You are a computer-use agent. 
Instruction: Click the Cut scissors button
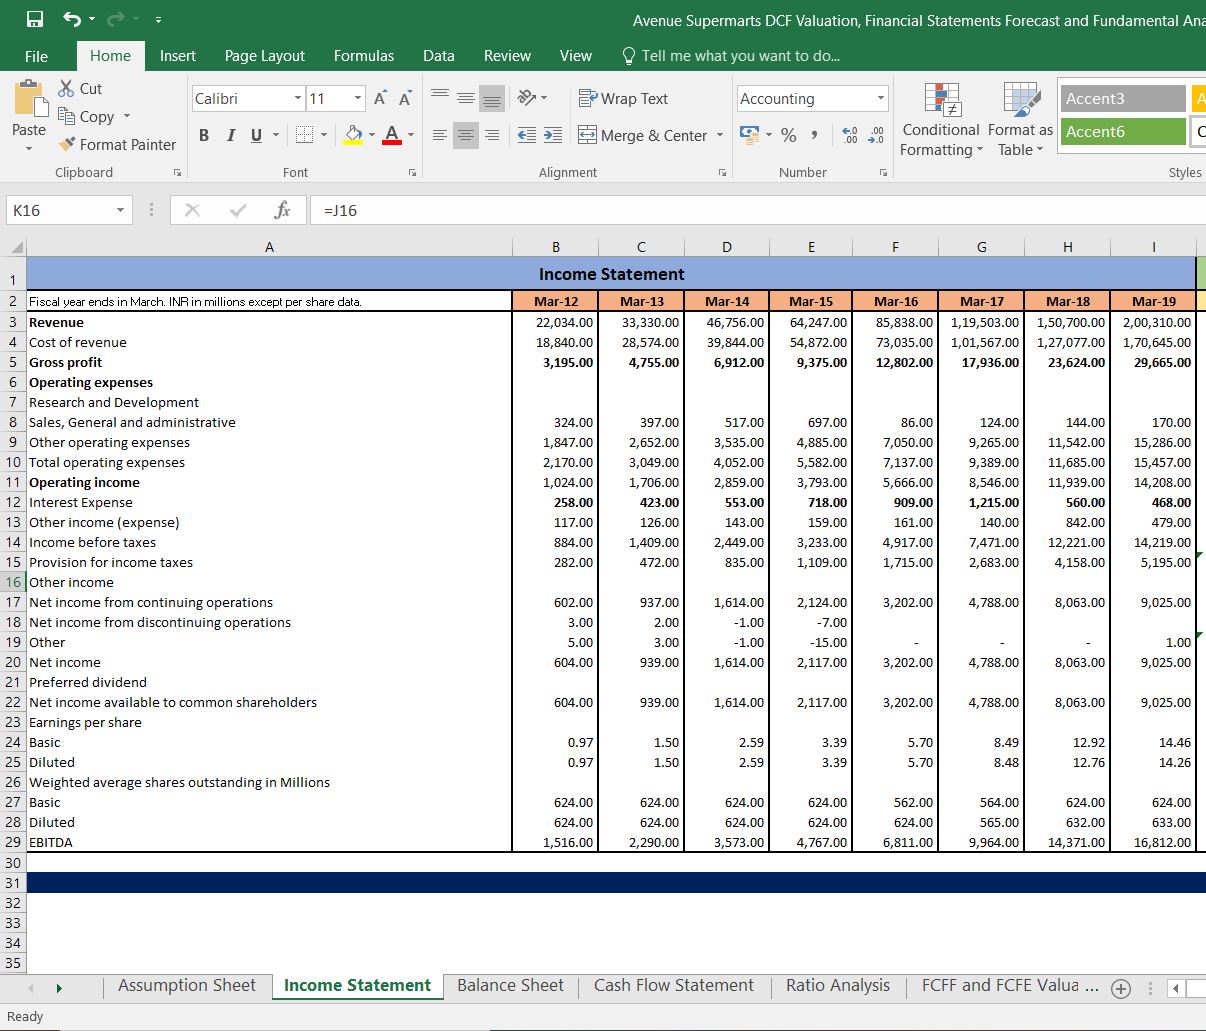pyautogui.click(x=80, y=88)
